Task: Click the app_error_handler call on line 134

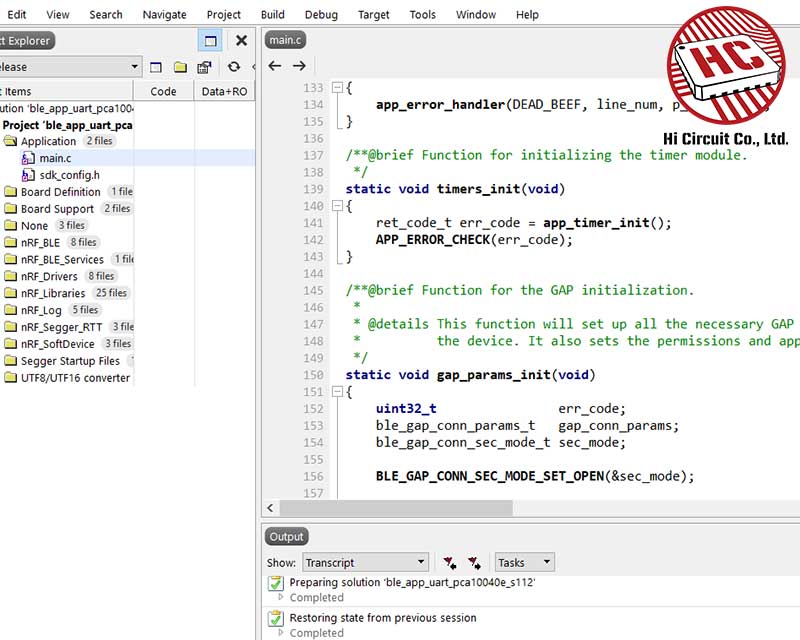Action: [x=440, y=105]
